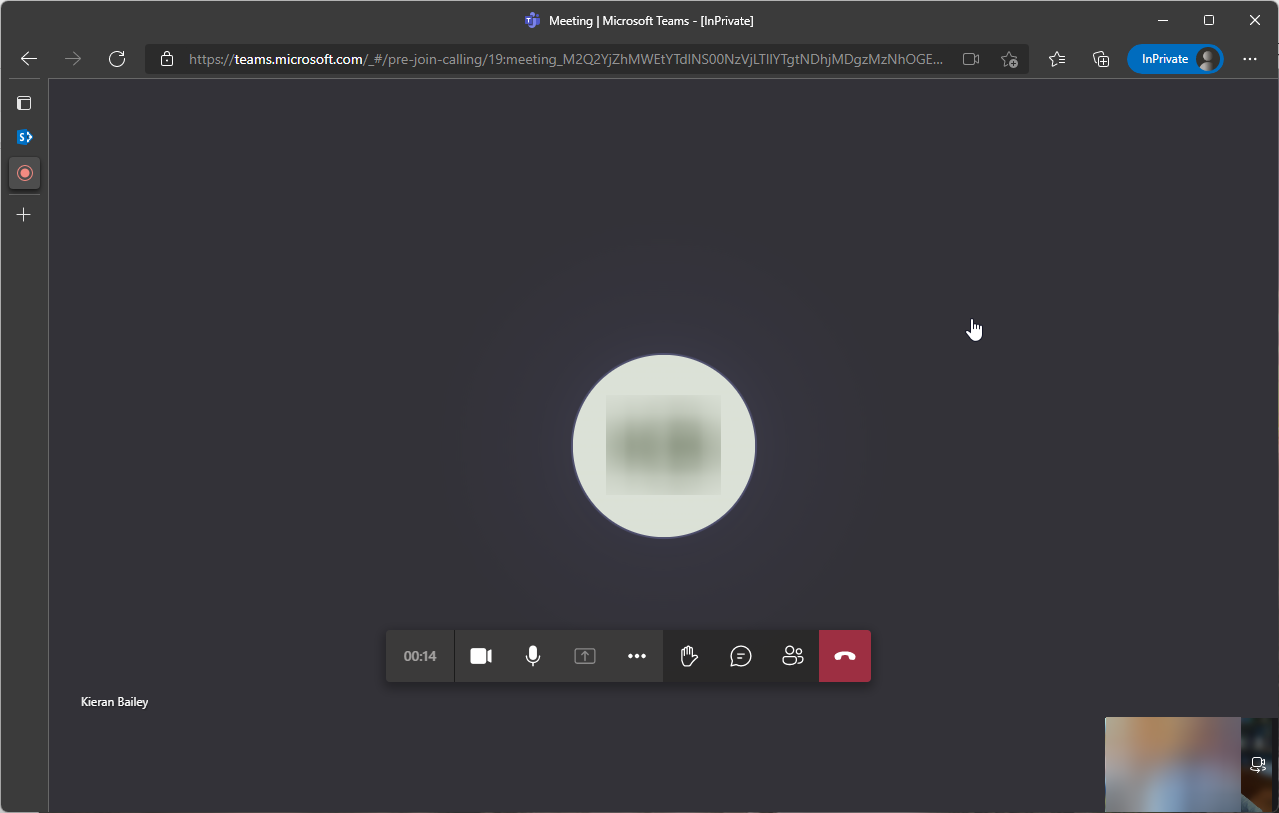Screen dimensions: 1279x813
Task: Open camera permission icon in address bar
Action: 971,59
